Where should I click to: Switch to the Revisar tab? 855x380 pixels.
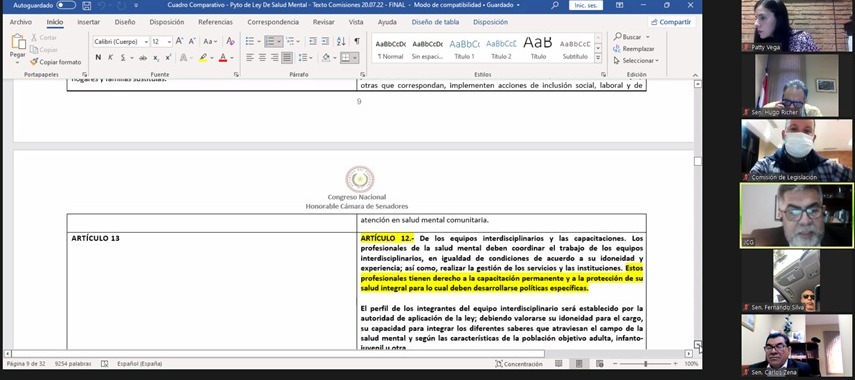(x=323, y=22)
